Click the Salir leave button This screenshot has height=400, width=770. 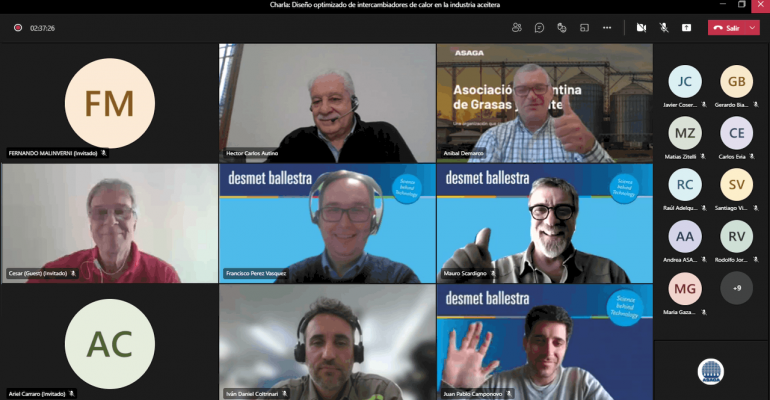727,28
